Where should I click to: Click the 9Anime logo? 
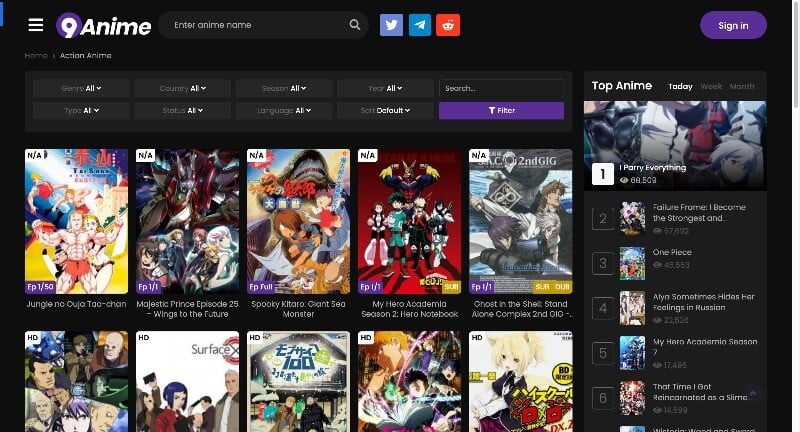(104, 26)
